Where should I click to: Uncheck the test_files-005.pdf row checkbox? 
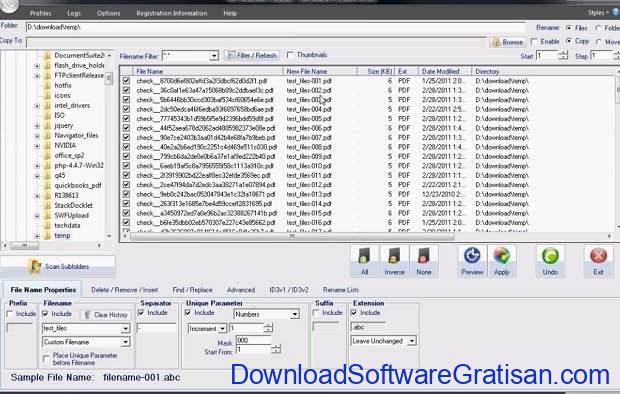(x=126, y=119)
